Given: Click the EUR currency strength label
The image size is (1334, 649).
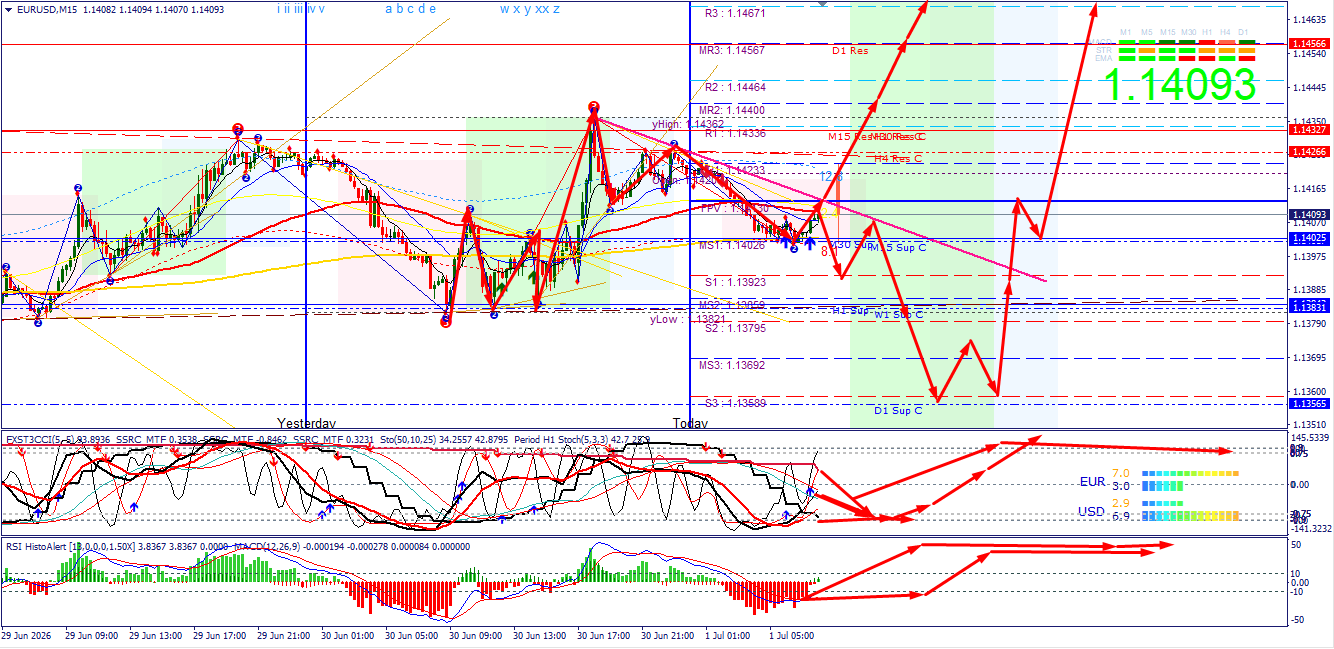Looking at the screenshot, I should 1093,481.
